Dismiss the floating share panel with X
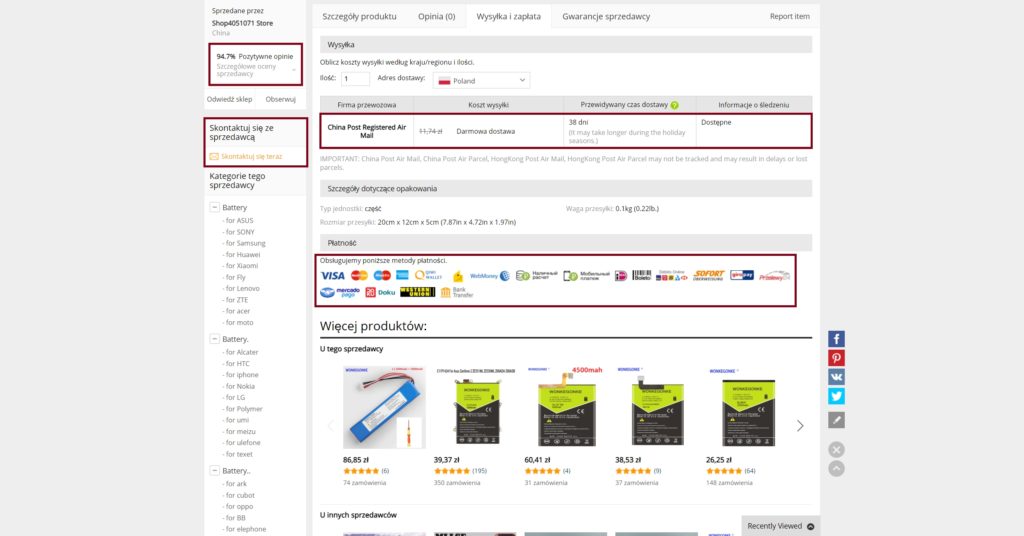This screenshot has height=536, width=1024. [836, 450]
